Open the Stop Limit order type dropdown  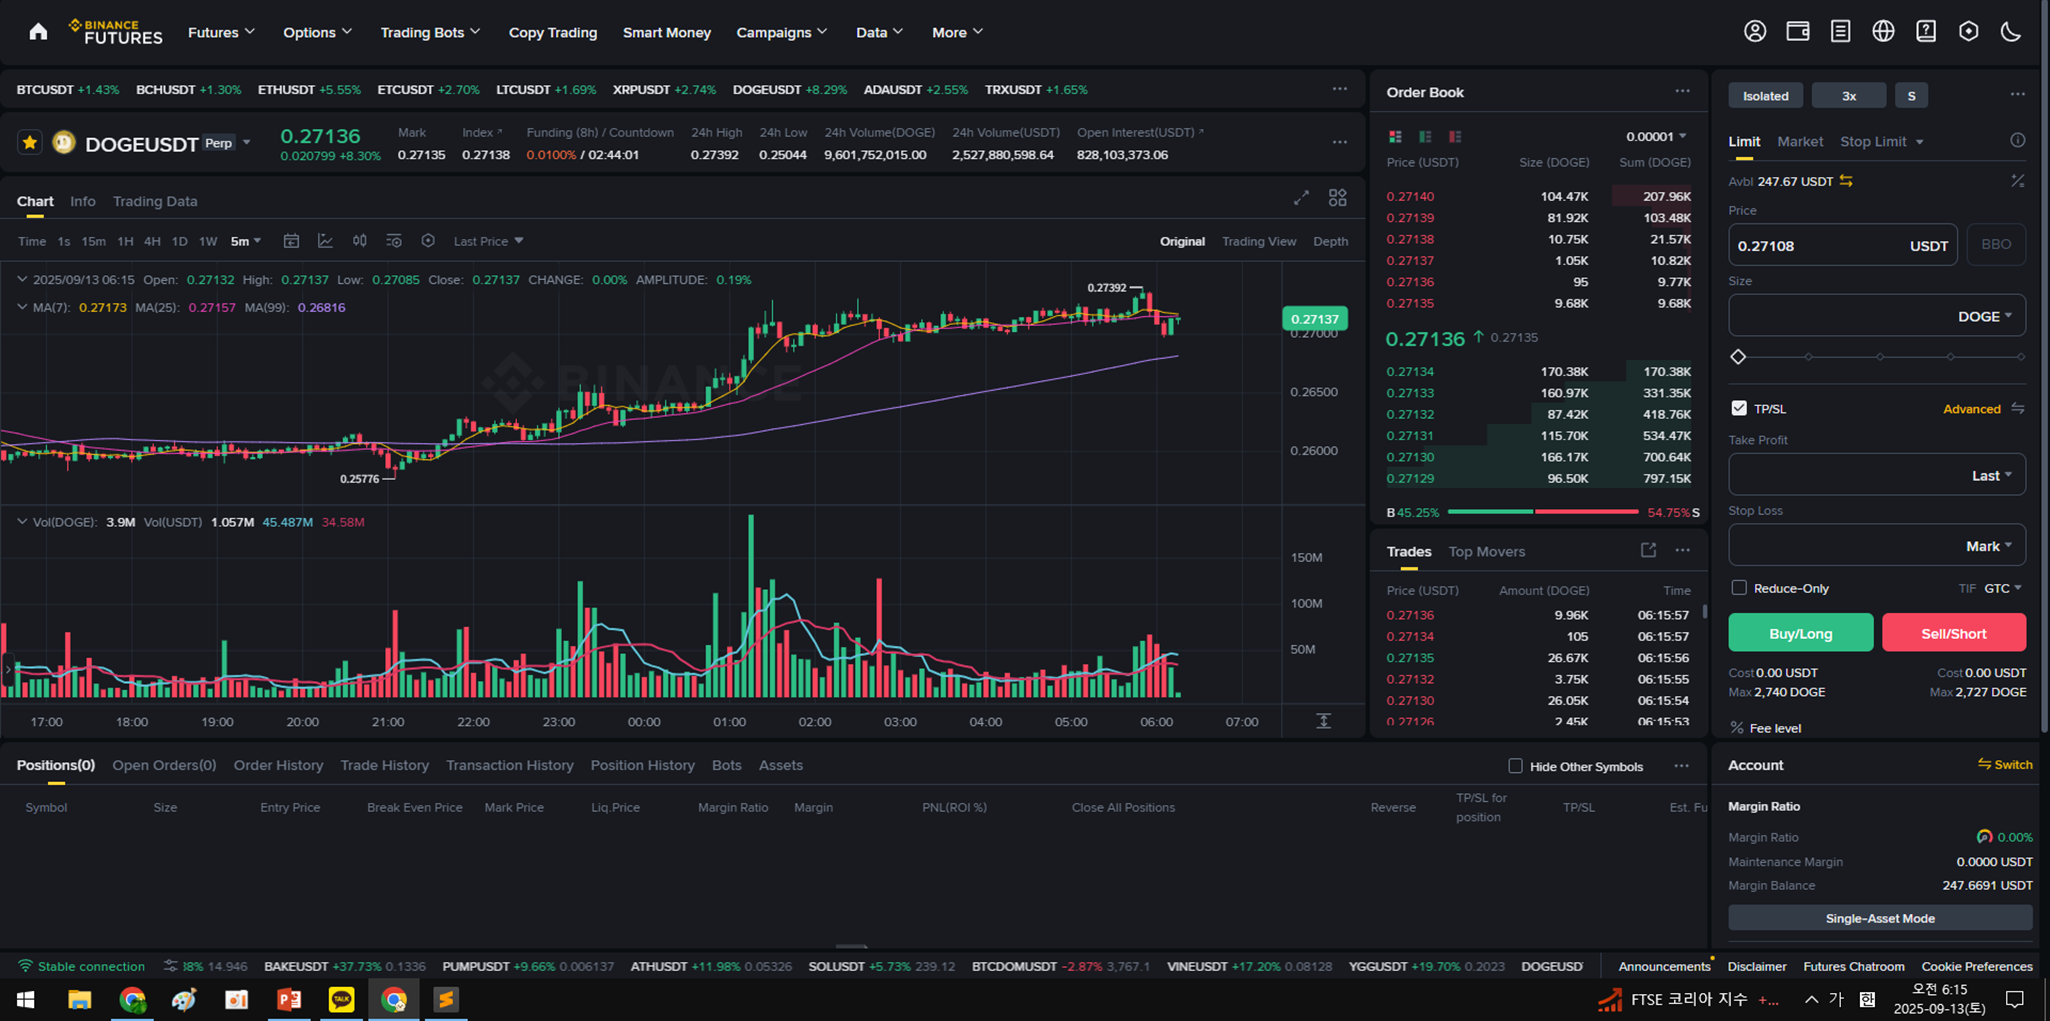[x=1881, y=141]
